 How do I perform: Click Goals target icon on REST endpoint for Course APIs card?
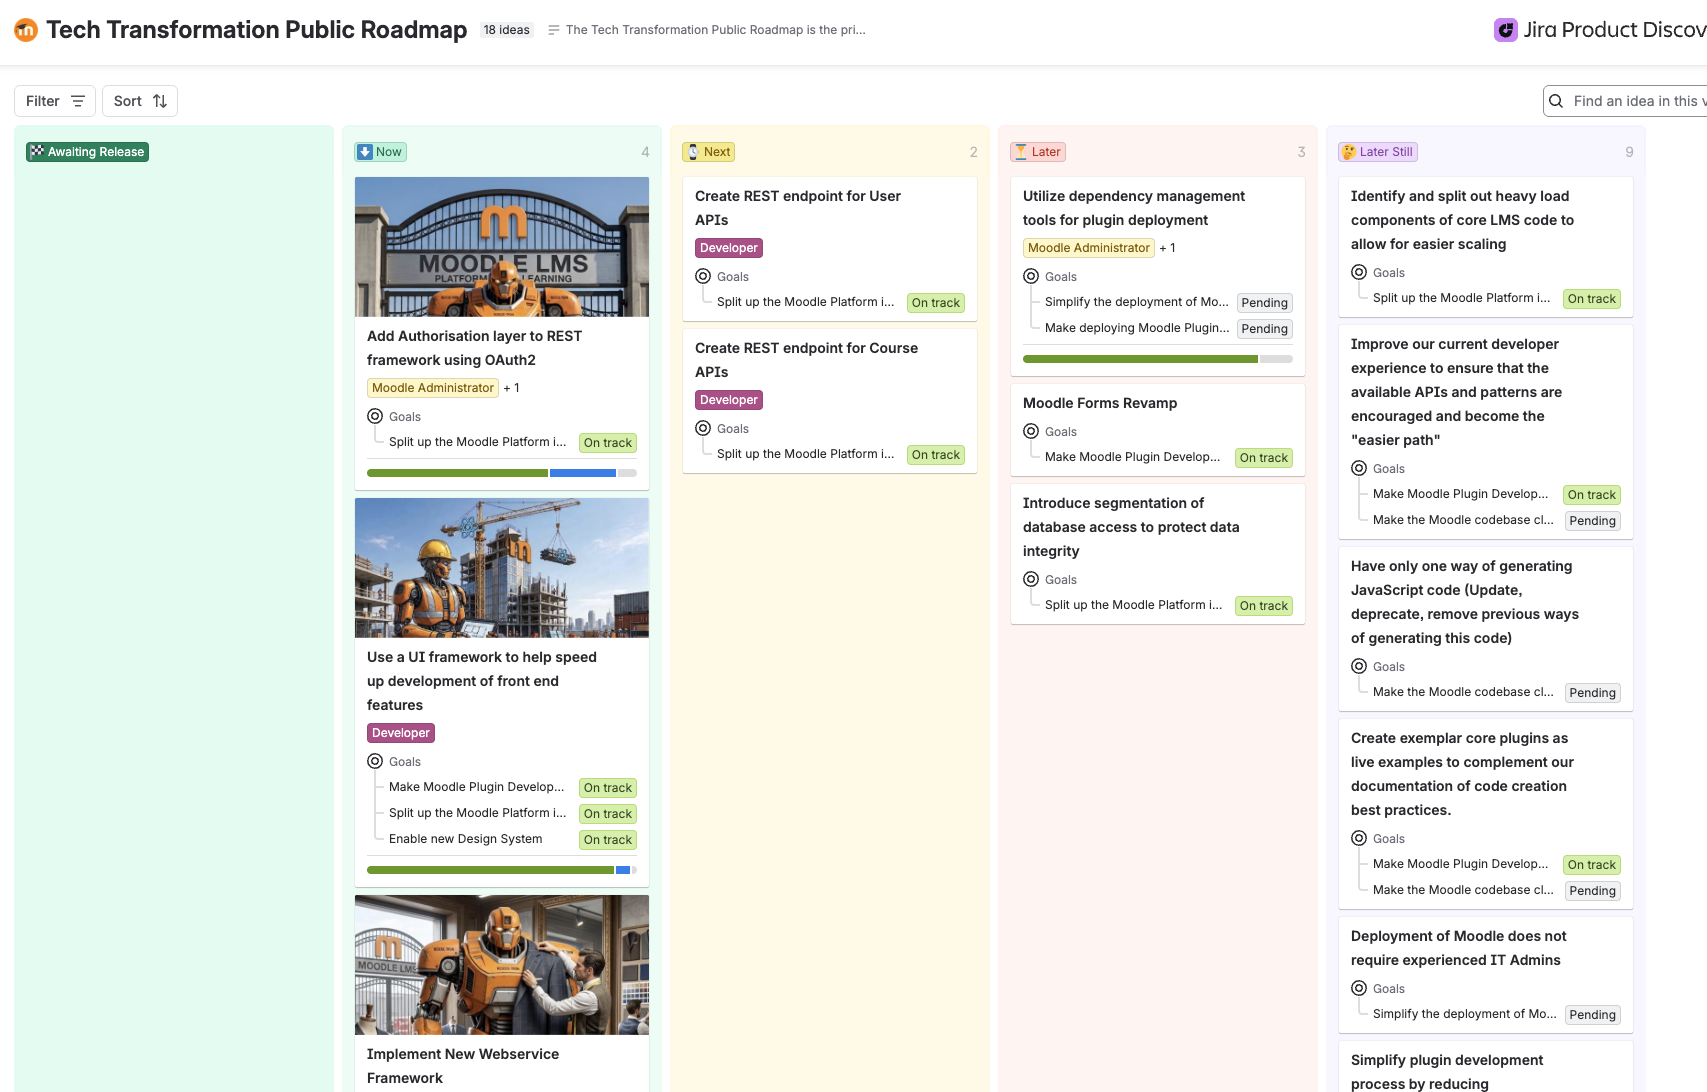(703, 428)
